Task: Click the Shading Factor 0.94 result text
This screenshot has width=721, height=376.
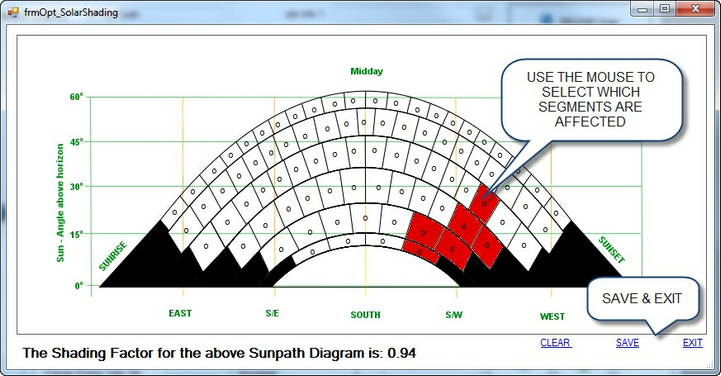Action: [x=219, y=353]
